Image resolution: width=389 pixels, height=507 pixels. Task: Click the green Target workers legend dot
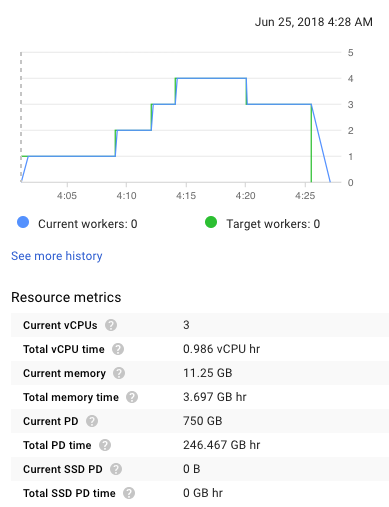211,222
